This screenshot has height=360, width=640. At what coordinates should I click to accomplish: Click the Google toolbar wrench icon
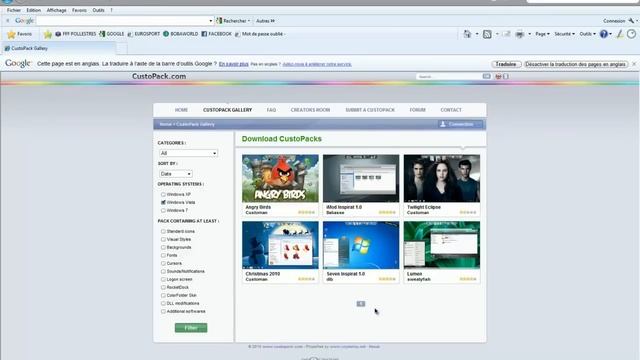pyautogui.click(x=631, y=20)
